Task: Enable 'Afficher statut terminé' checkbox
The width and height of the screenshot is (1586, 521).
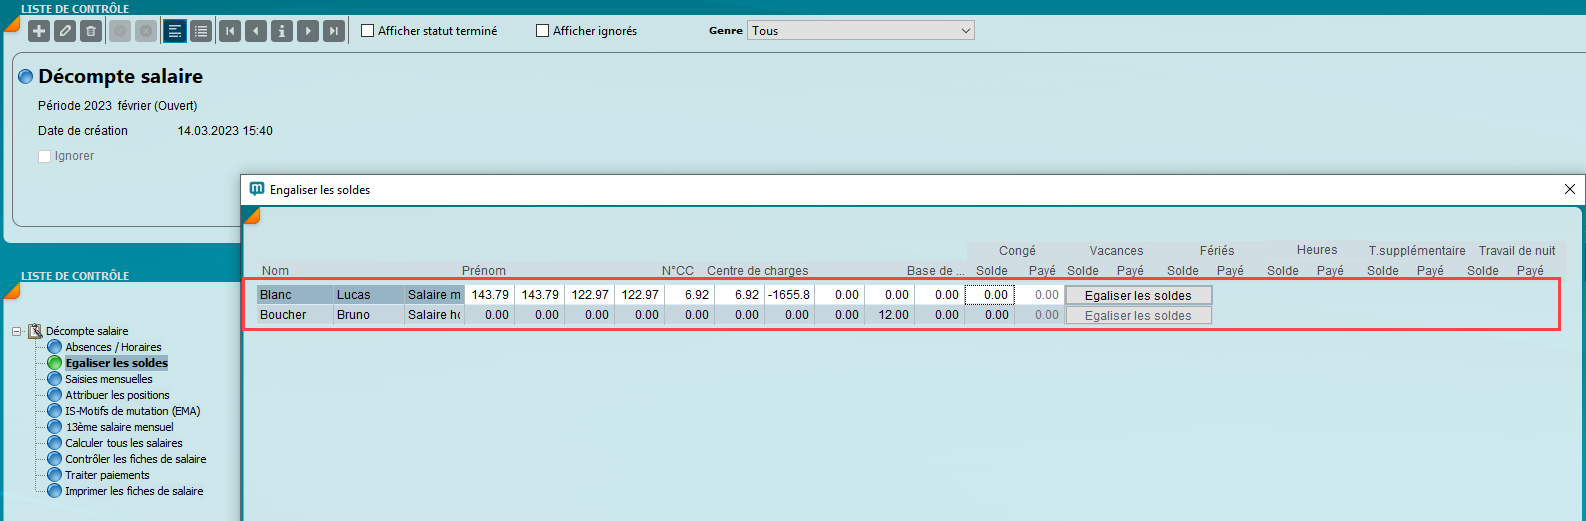Action: [x=368, y=31]
